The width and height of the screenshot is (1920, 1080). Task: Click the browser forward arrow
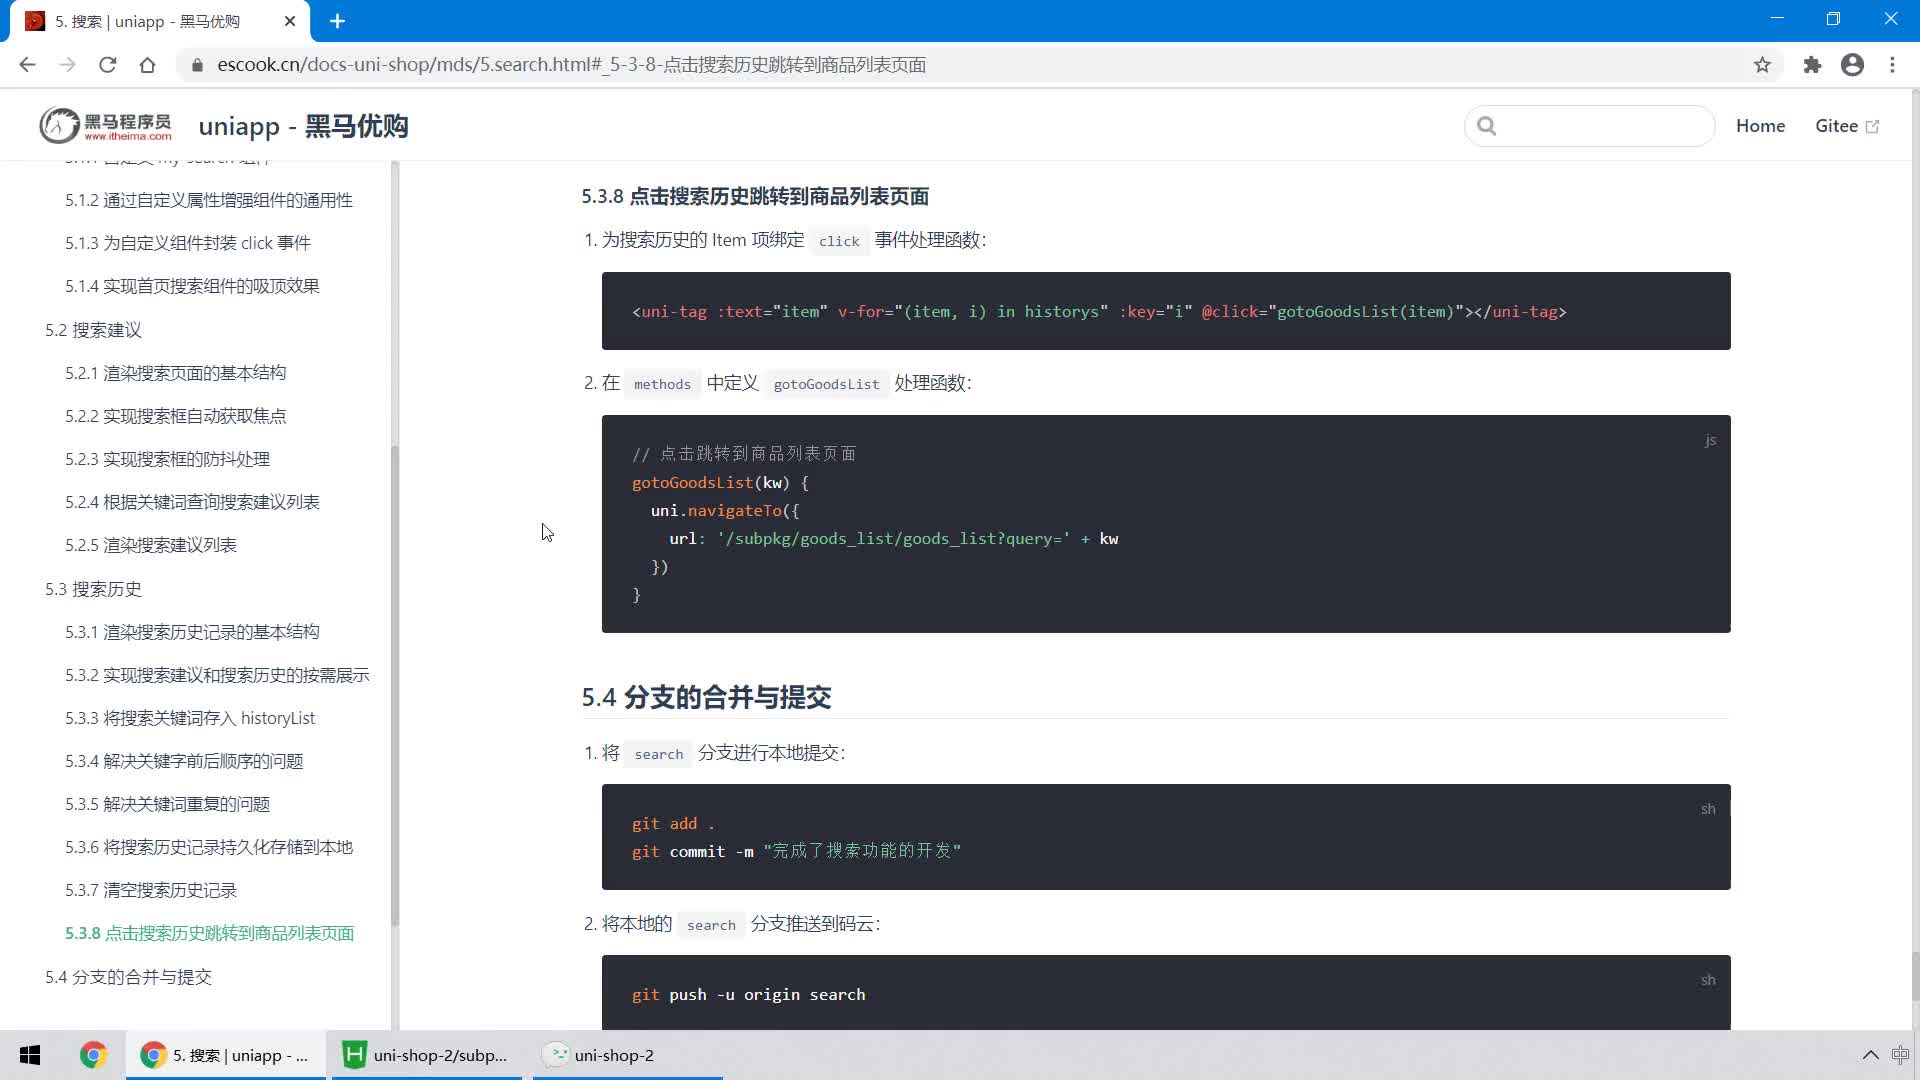tap(67, 65)
